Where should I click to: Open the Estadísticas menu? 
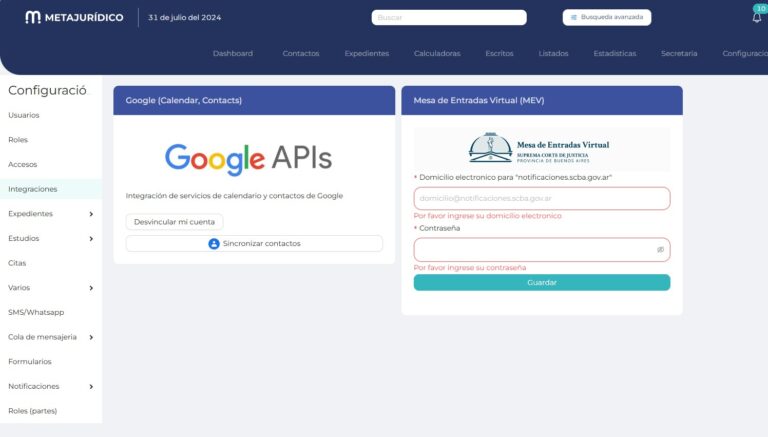tap(615, 53)
